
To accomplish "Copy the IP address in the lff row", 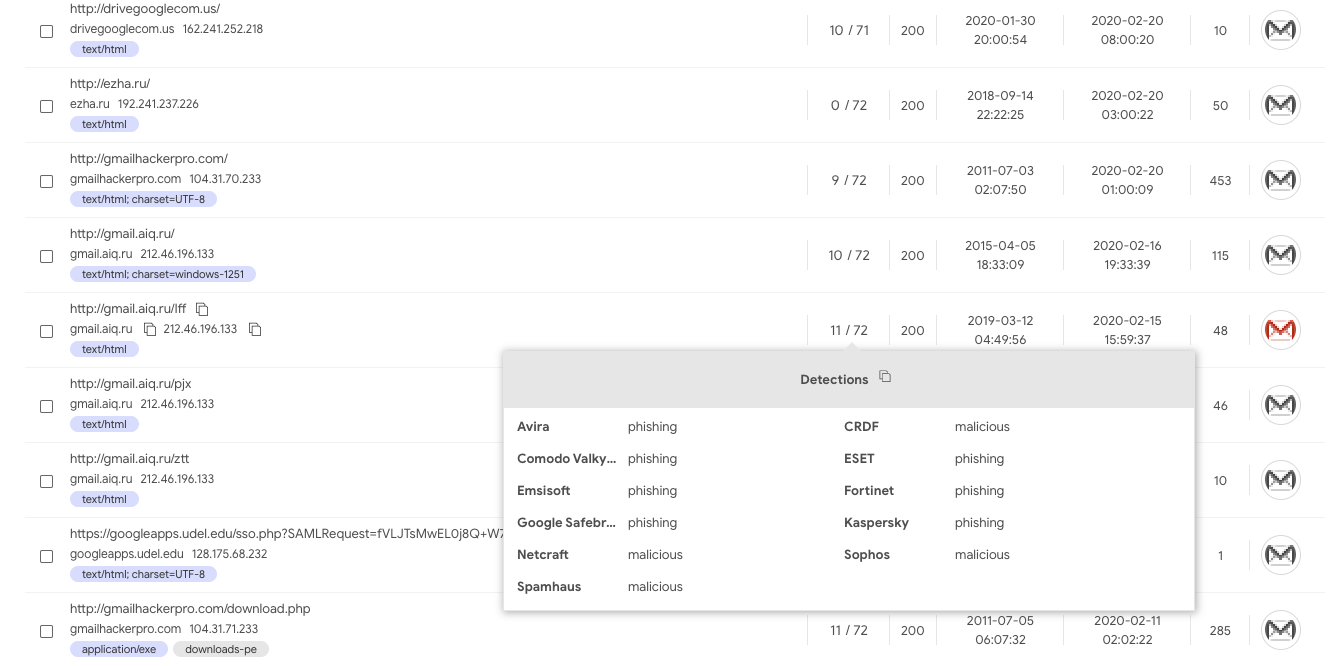I will [x=255, y=329].
